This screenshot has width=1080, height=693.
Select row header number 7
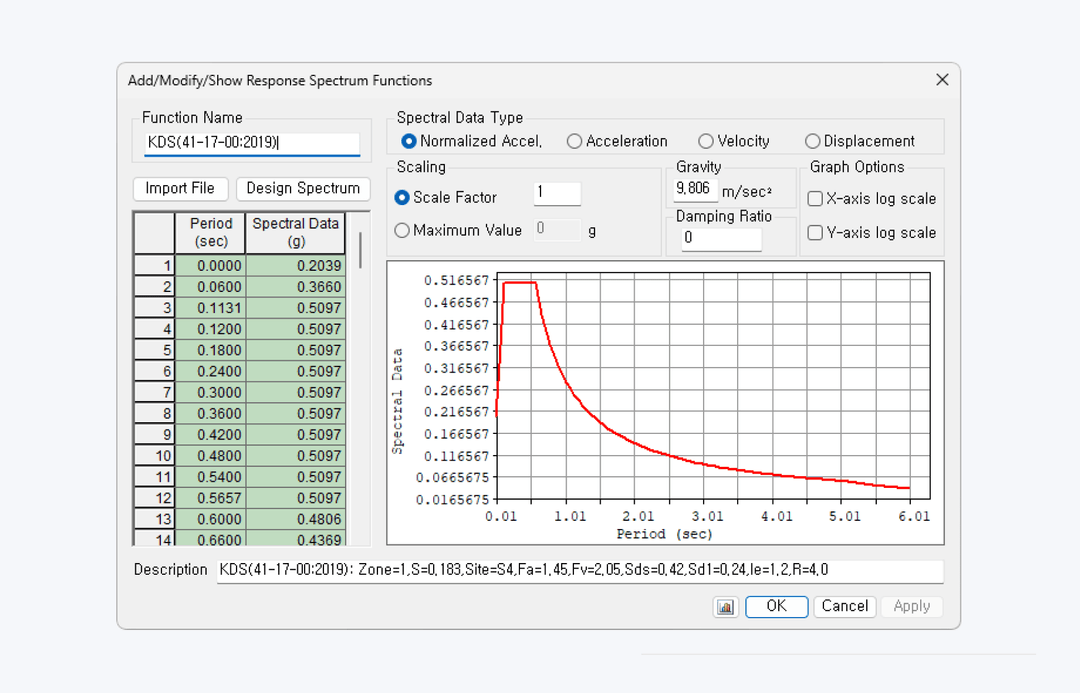(154, 393)
